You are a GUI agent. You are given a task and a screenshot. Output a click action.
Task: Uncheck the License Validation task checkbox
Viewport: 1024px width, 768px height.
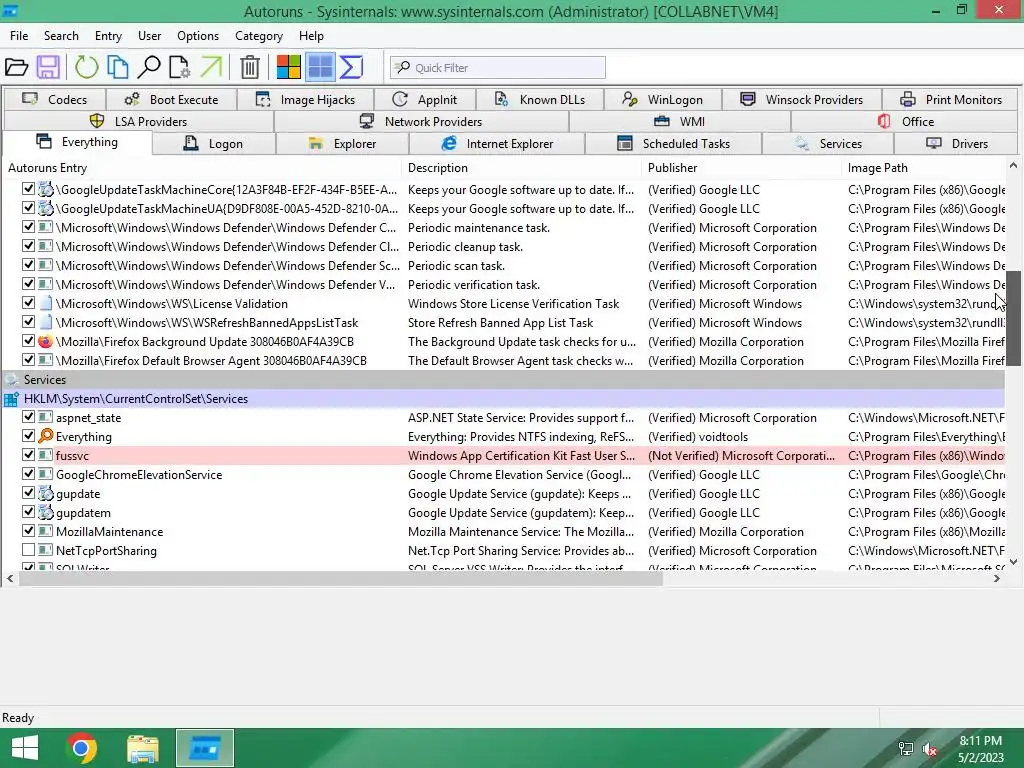coord(28,303)
